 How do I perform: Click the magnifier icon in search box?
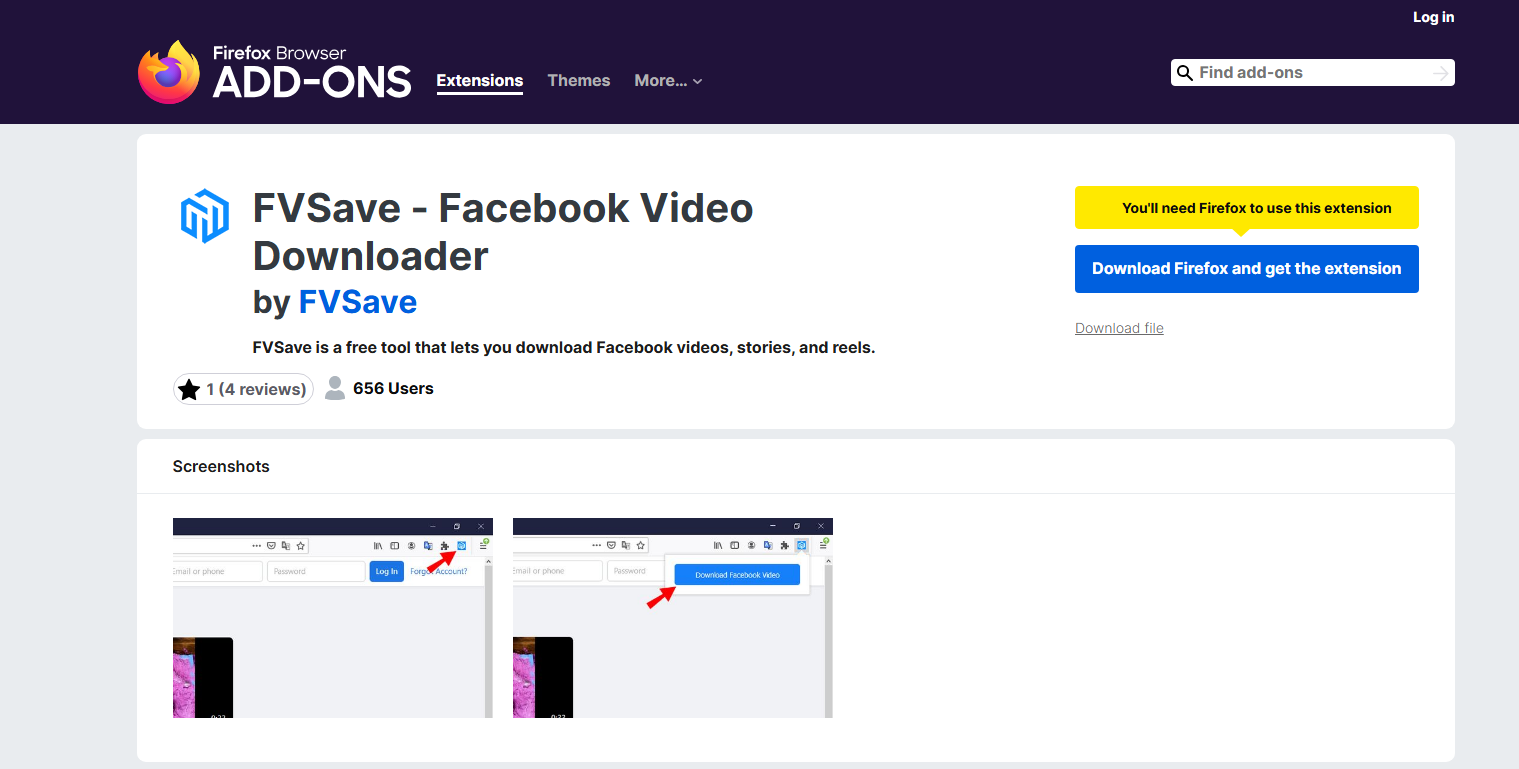pyautogui.click(x=1185, y=73)
